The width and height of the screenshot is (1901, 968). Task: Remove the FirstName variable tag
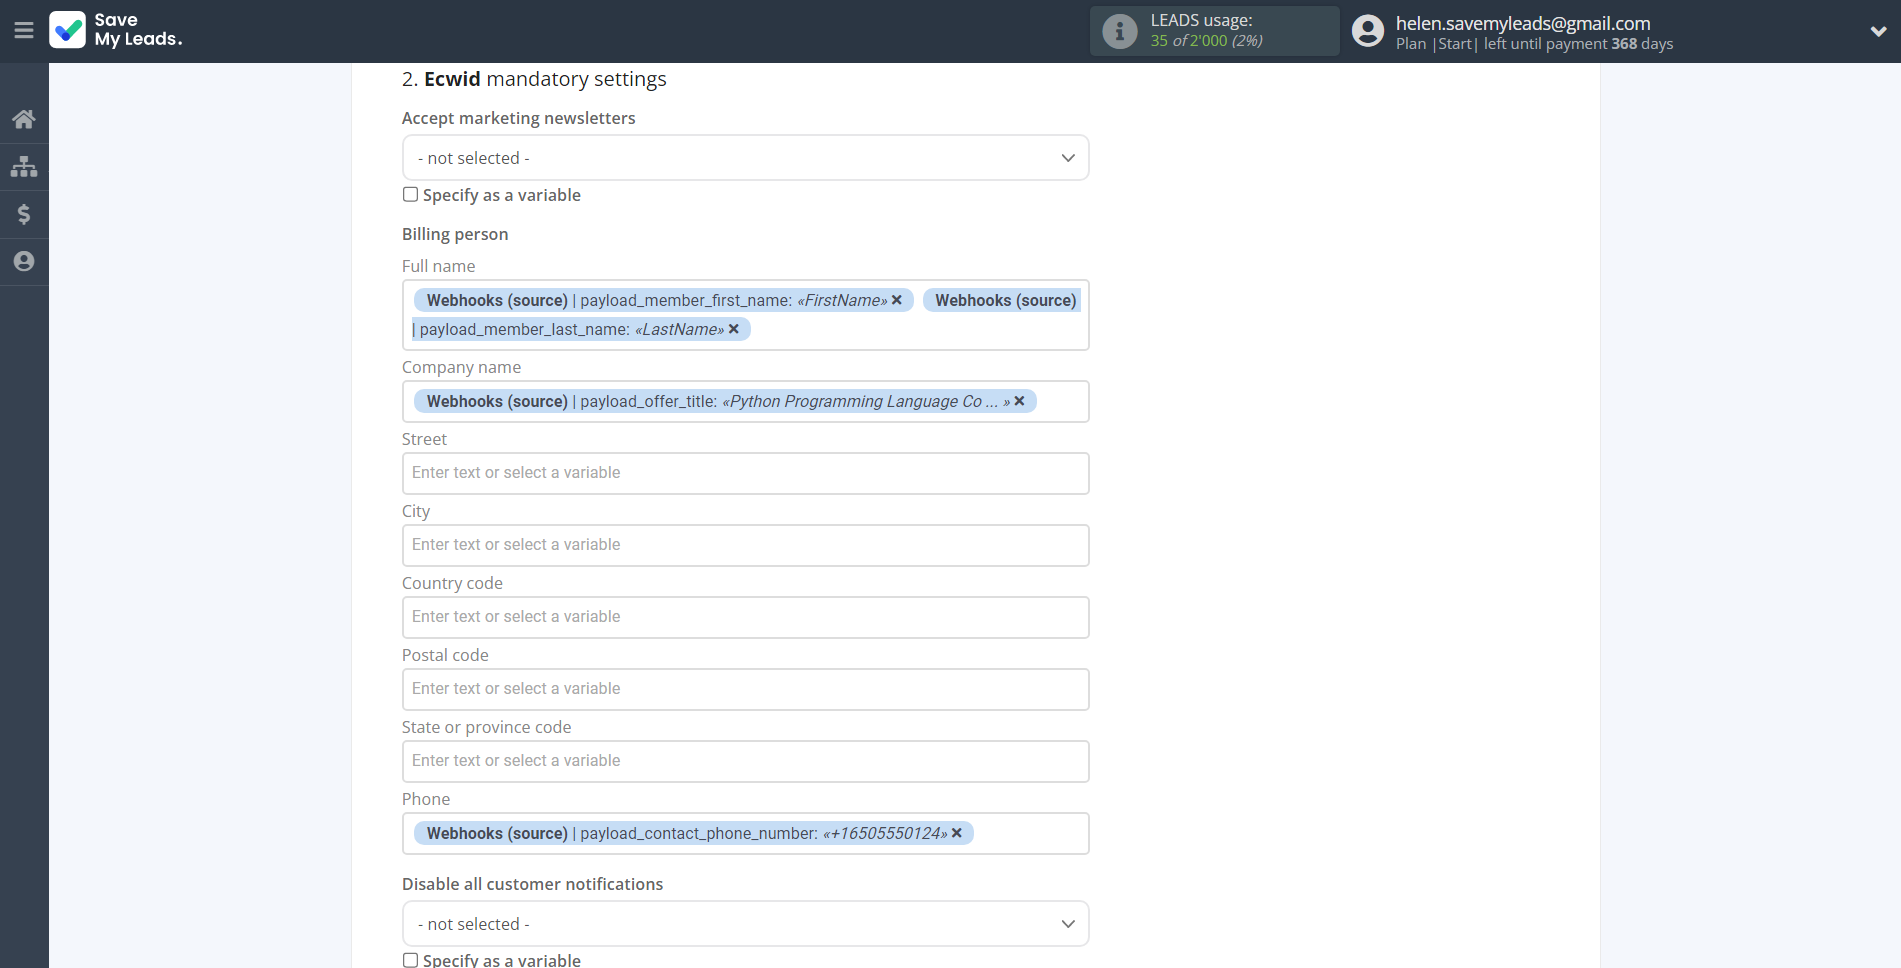897,300
